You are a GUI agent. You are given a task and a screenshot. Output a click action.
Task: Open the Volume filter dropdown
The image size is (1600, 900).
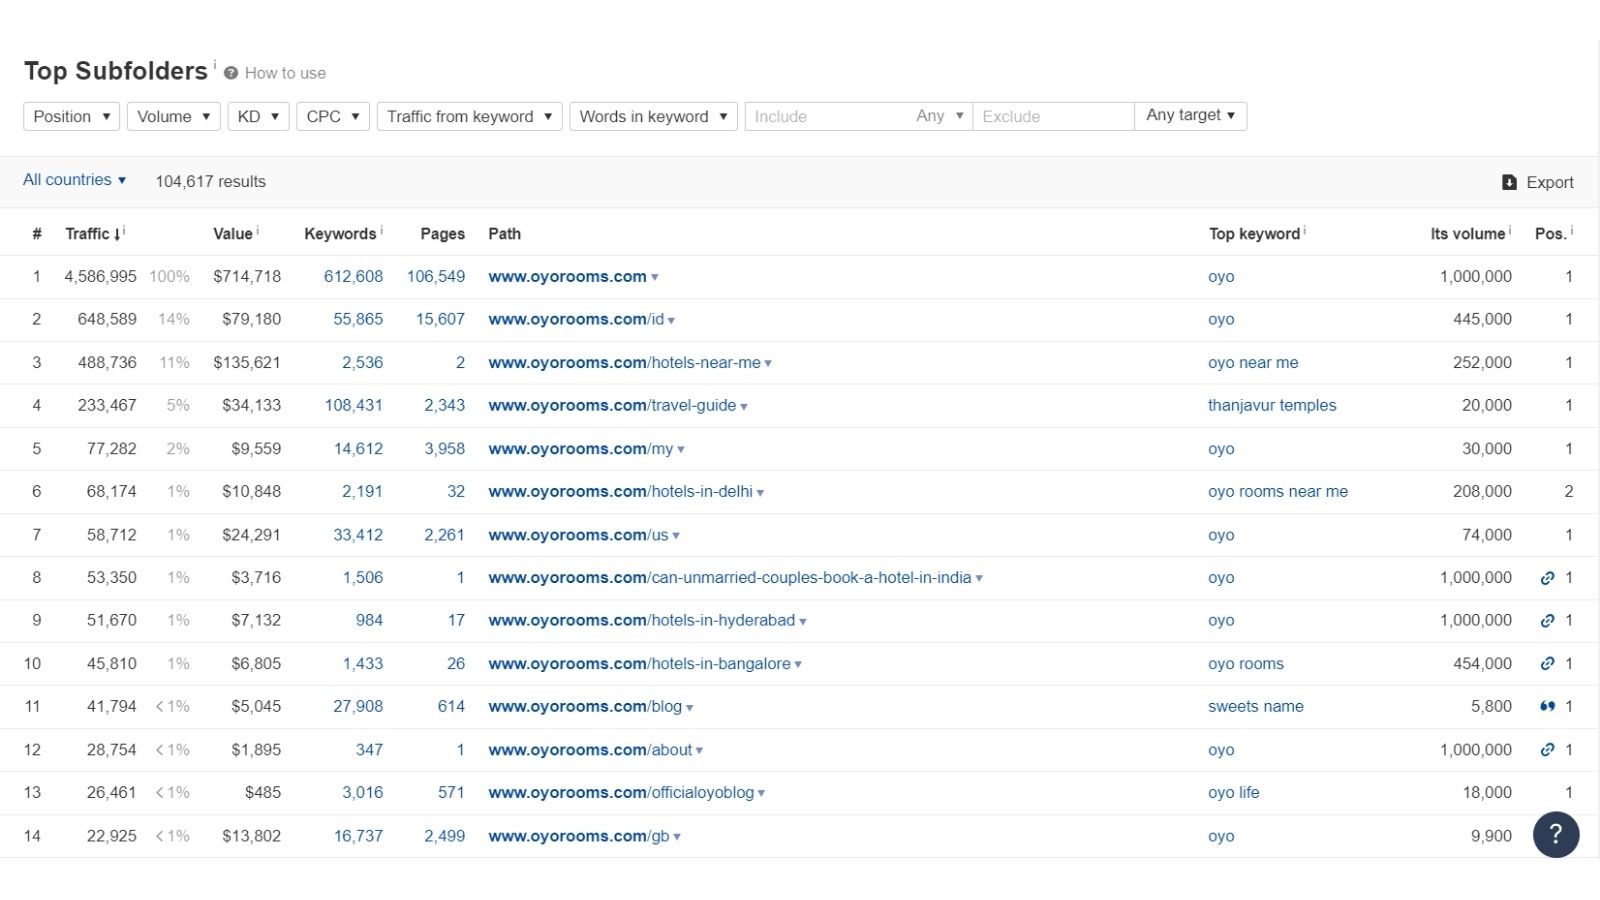174,116
